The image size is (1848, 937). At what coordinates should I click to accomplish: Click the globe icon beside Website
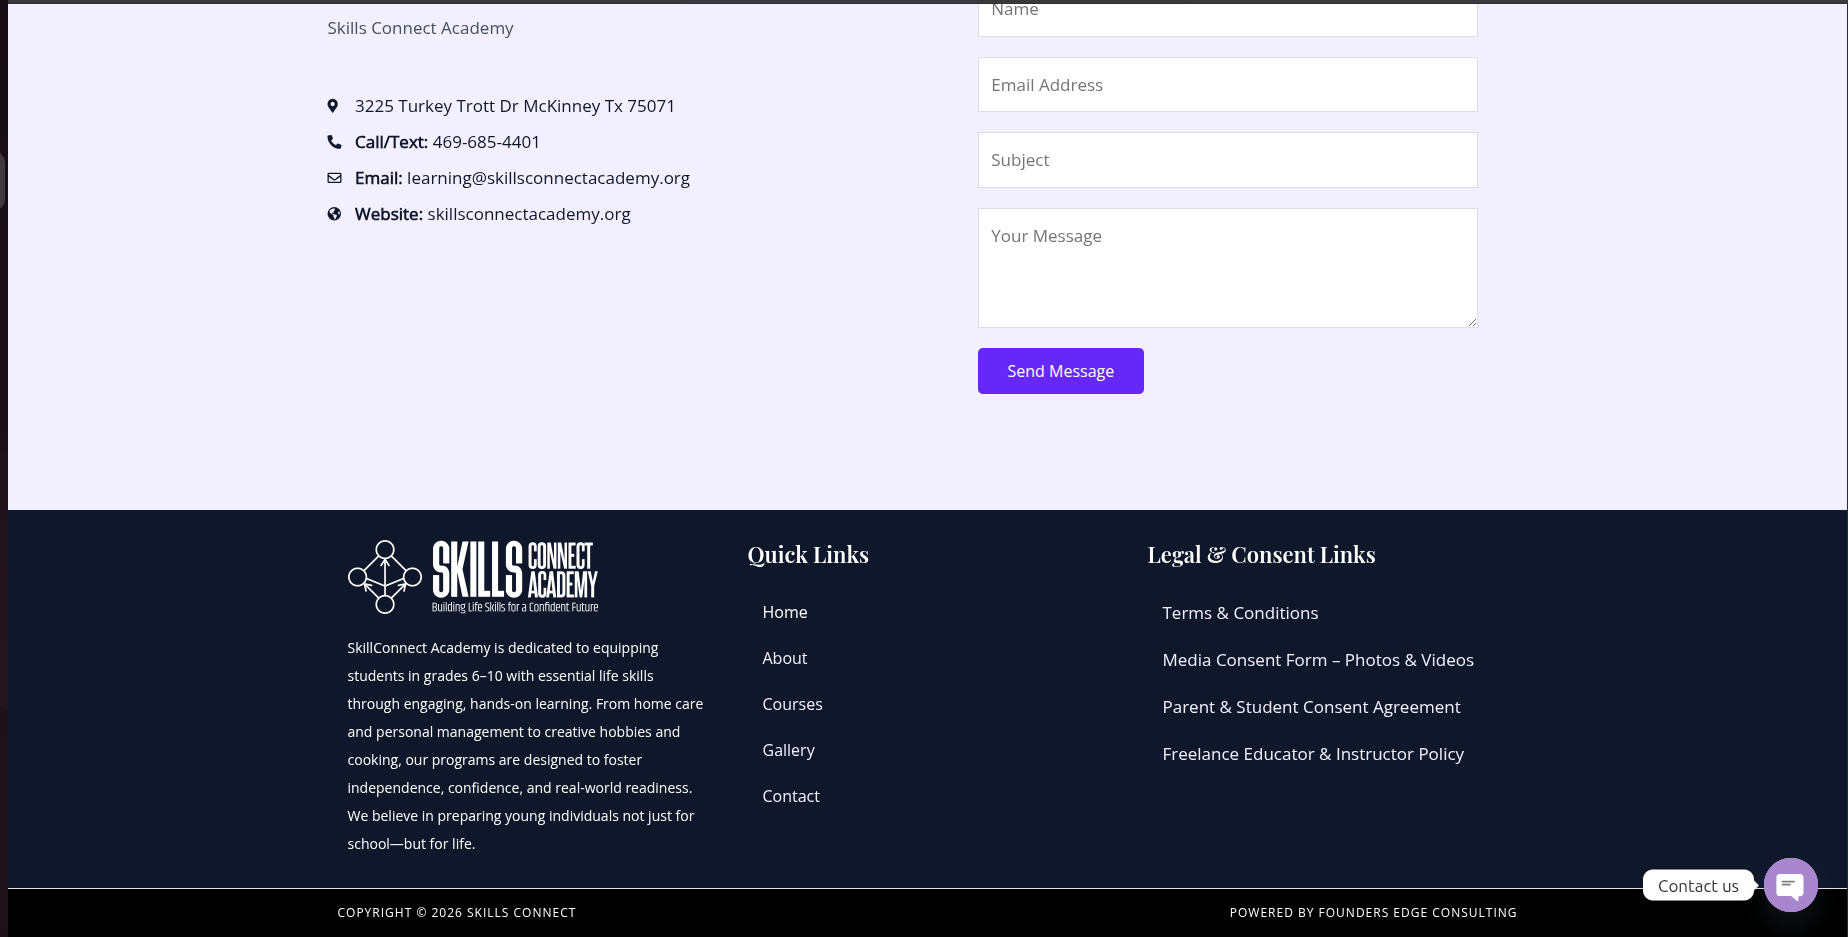[334, 214]
